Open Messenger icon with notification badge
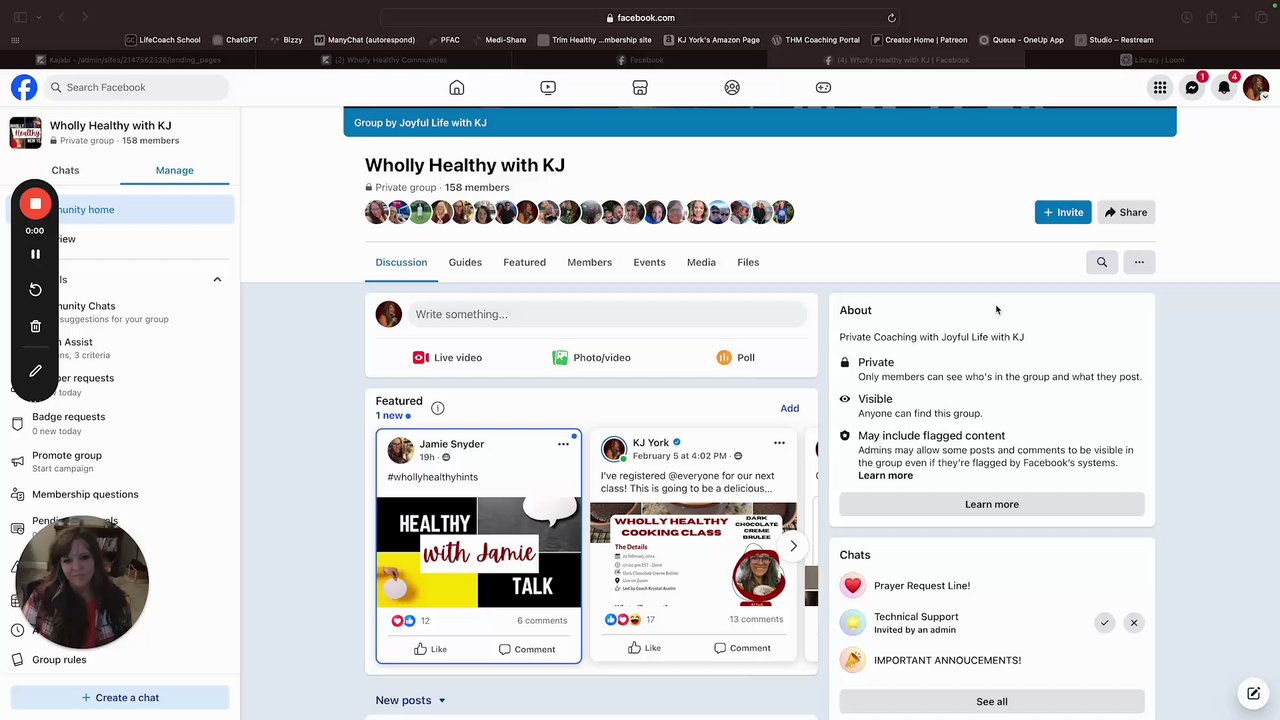Viewport: 1280px width, 720px height. (x=1192, y=87)
